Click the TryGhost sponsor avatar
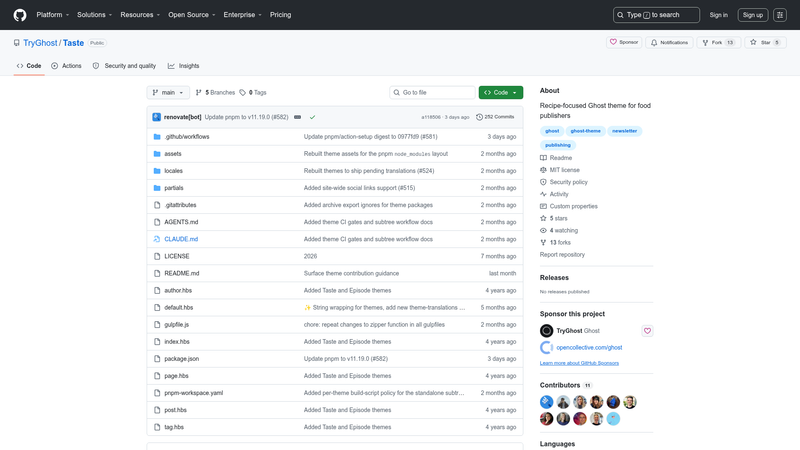This screenshot has height=450, width=800. click(x=546, y=331)
